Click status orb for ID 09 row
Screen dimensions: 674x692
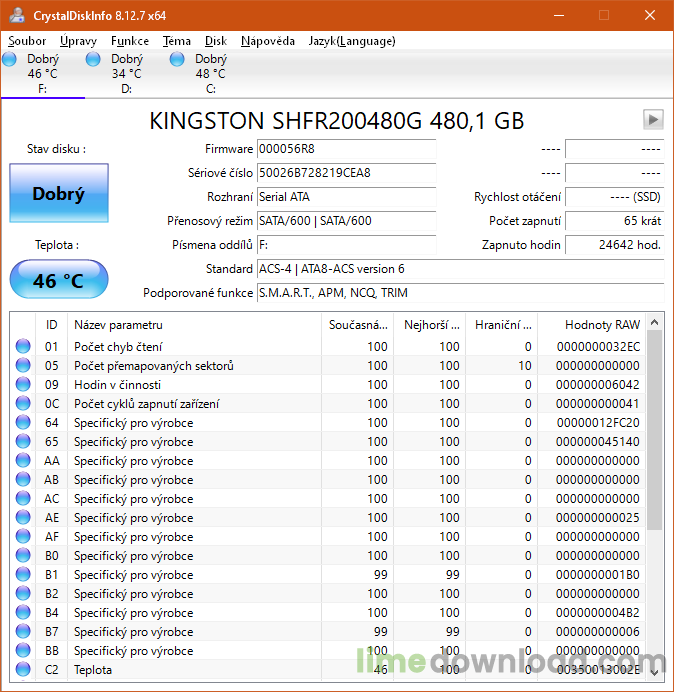[x=23, y=384]
